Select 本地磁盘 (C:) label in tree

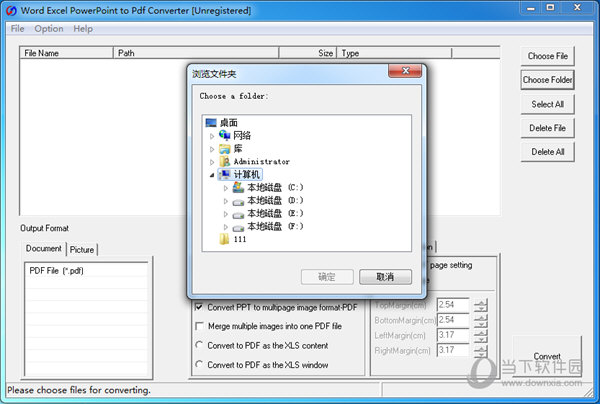275,187
